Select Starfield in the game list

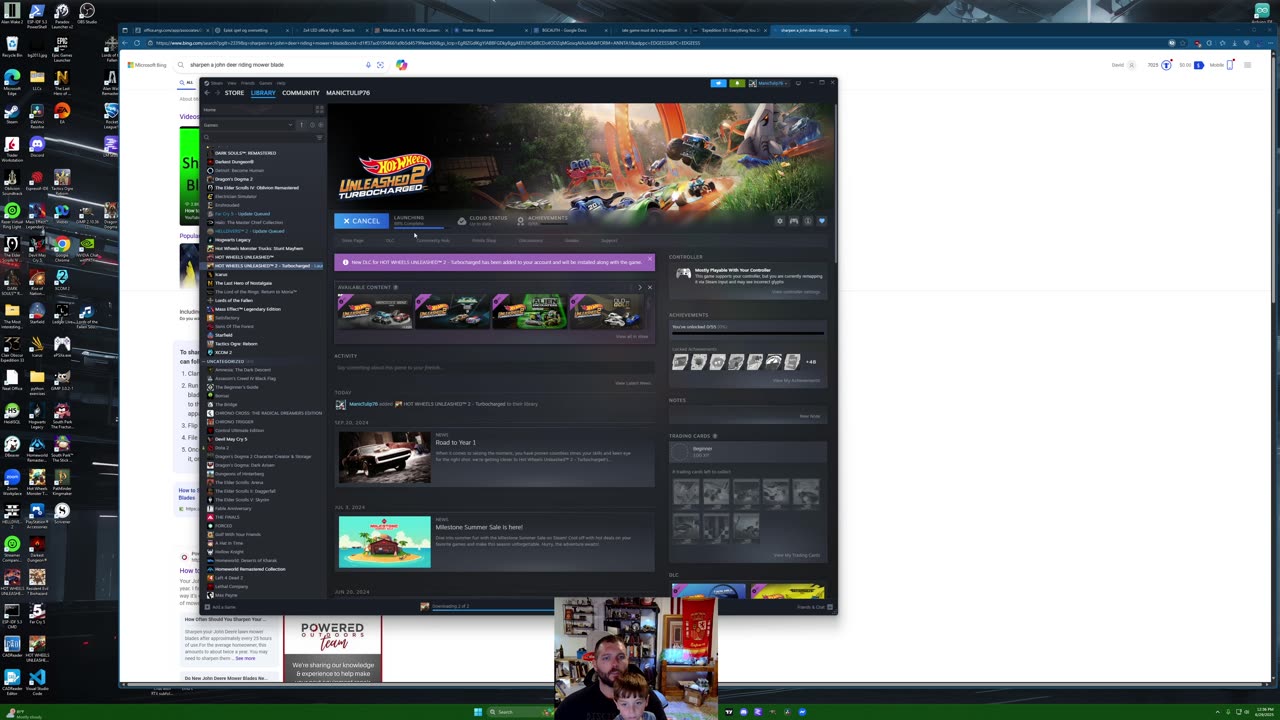point(224,335)
